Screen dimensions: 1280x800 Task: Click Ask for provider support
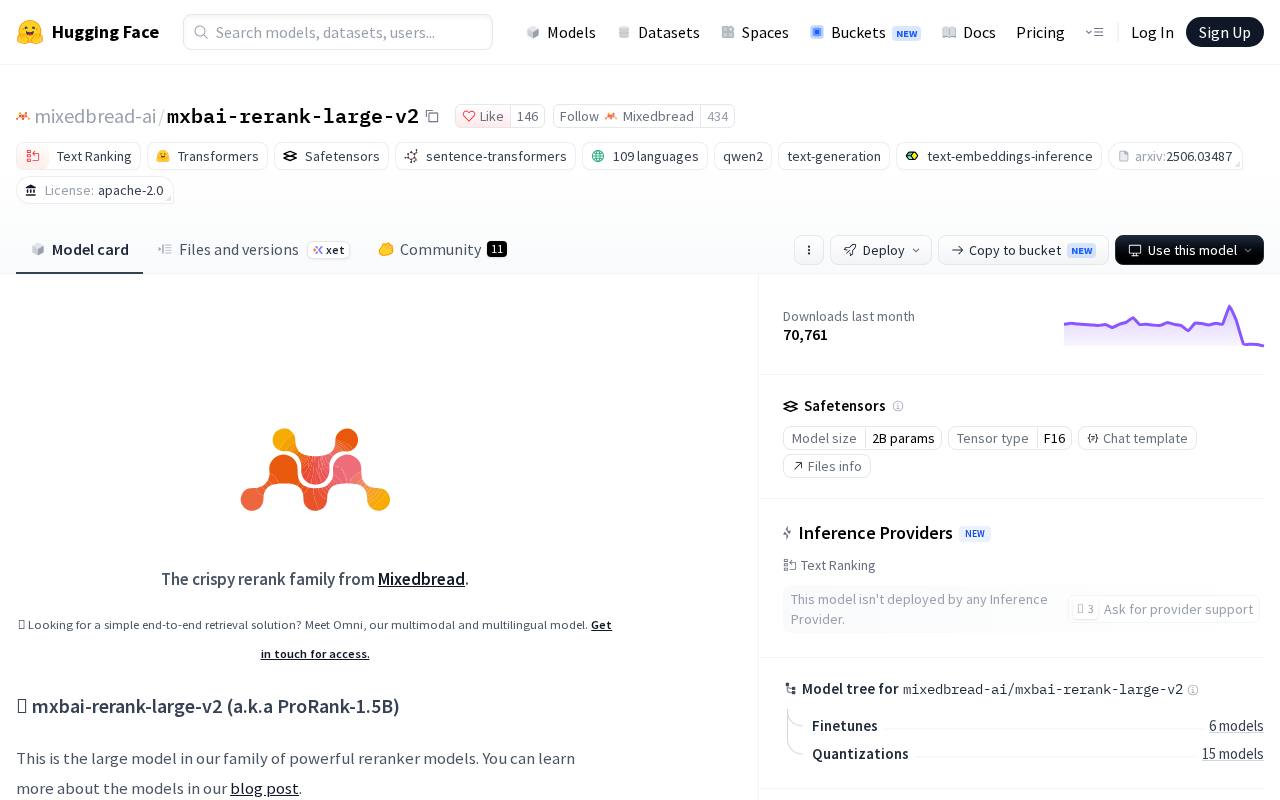(1164, 609)
